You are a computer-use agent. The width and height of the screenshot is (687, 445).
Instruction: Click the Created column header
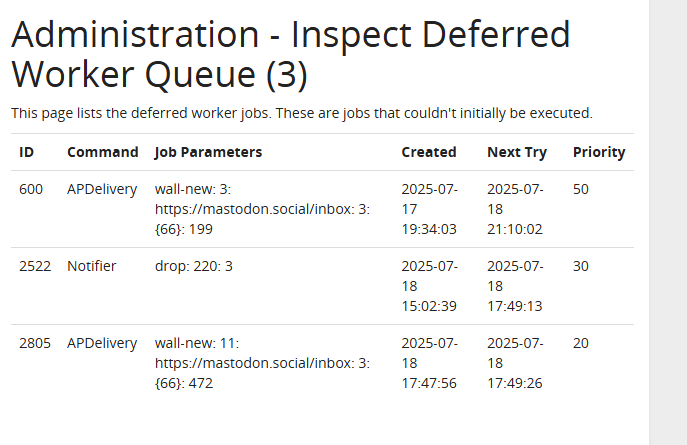tap(428, 152)
